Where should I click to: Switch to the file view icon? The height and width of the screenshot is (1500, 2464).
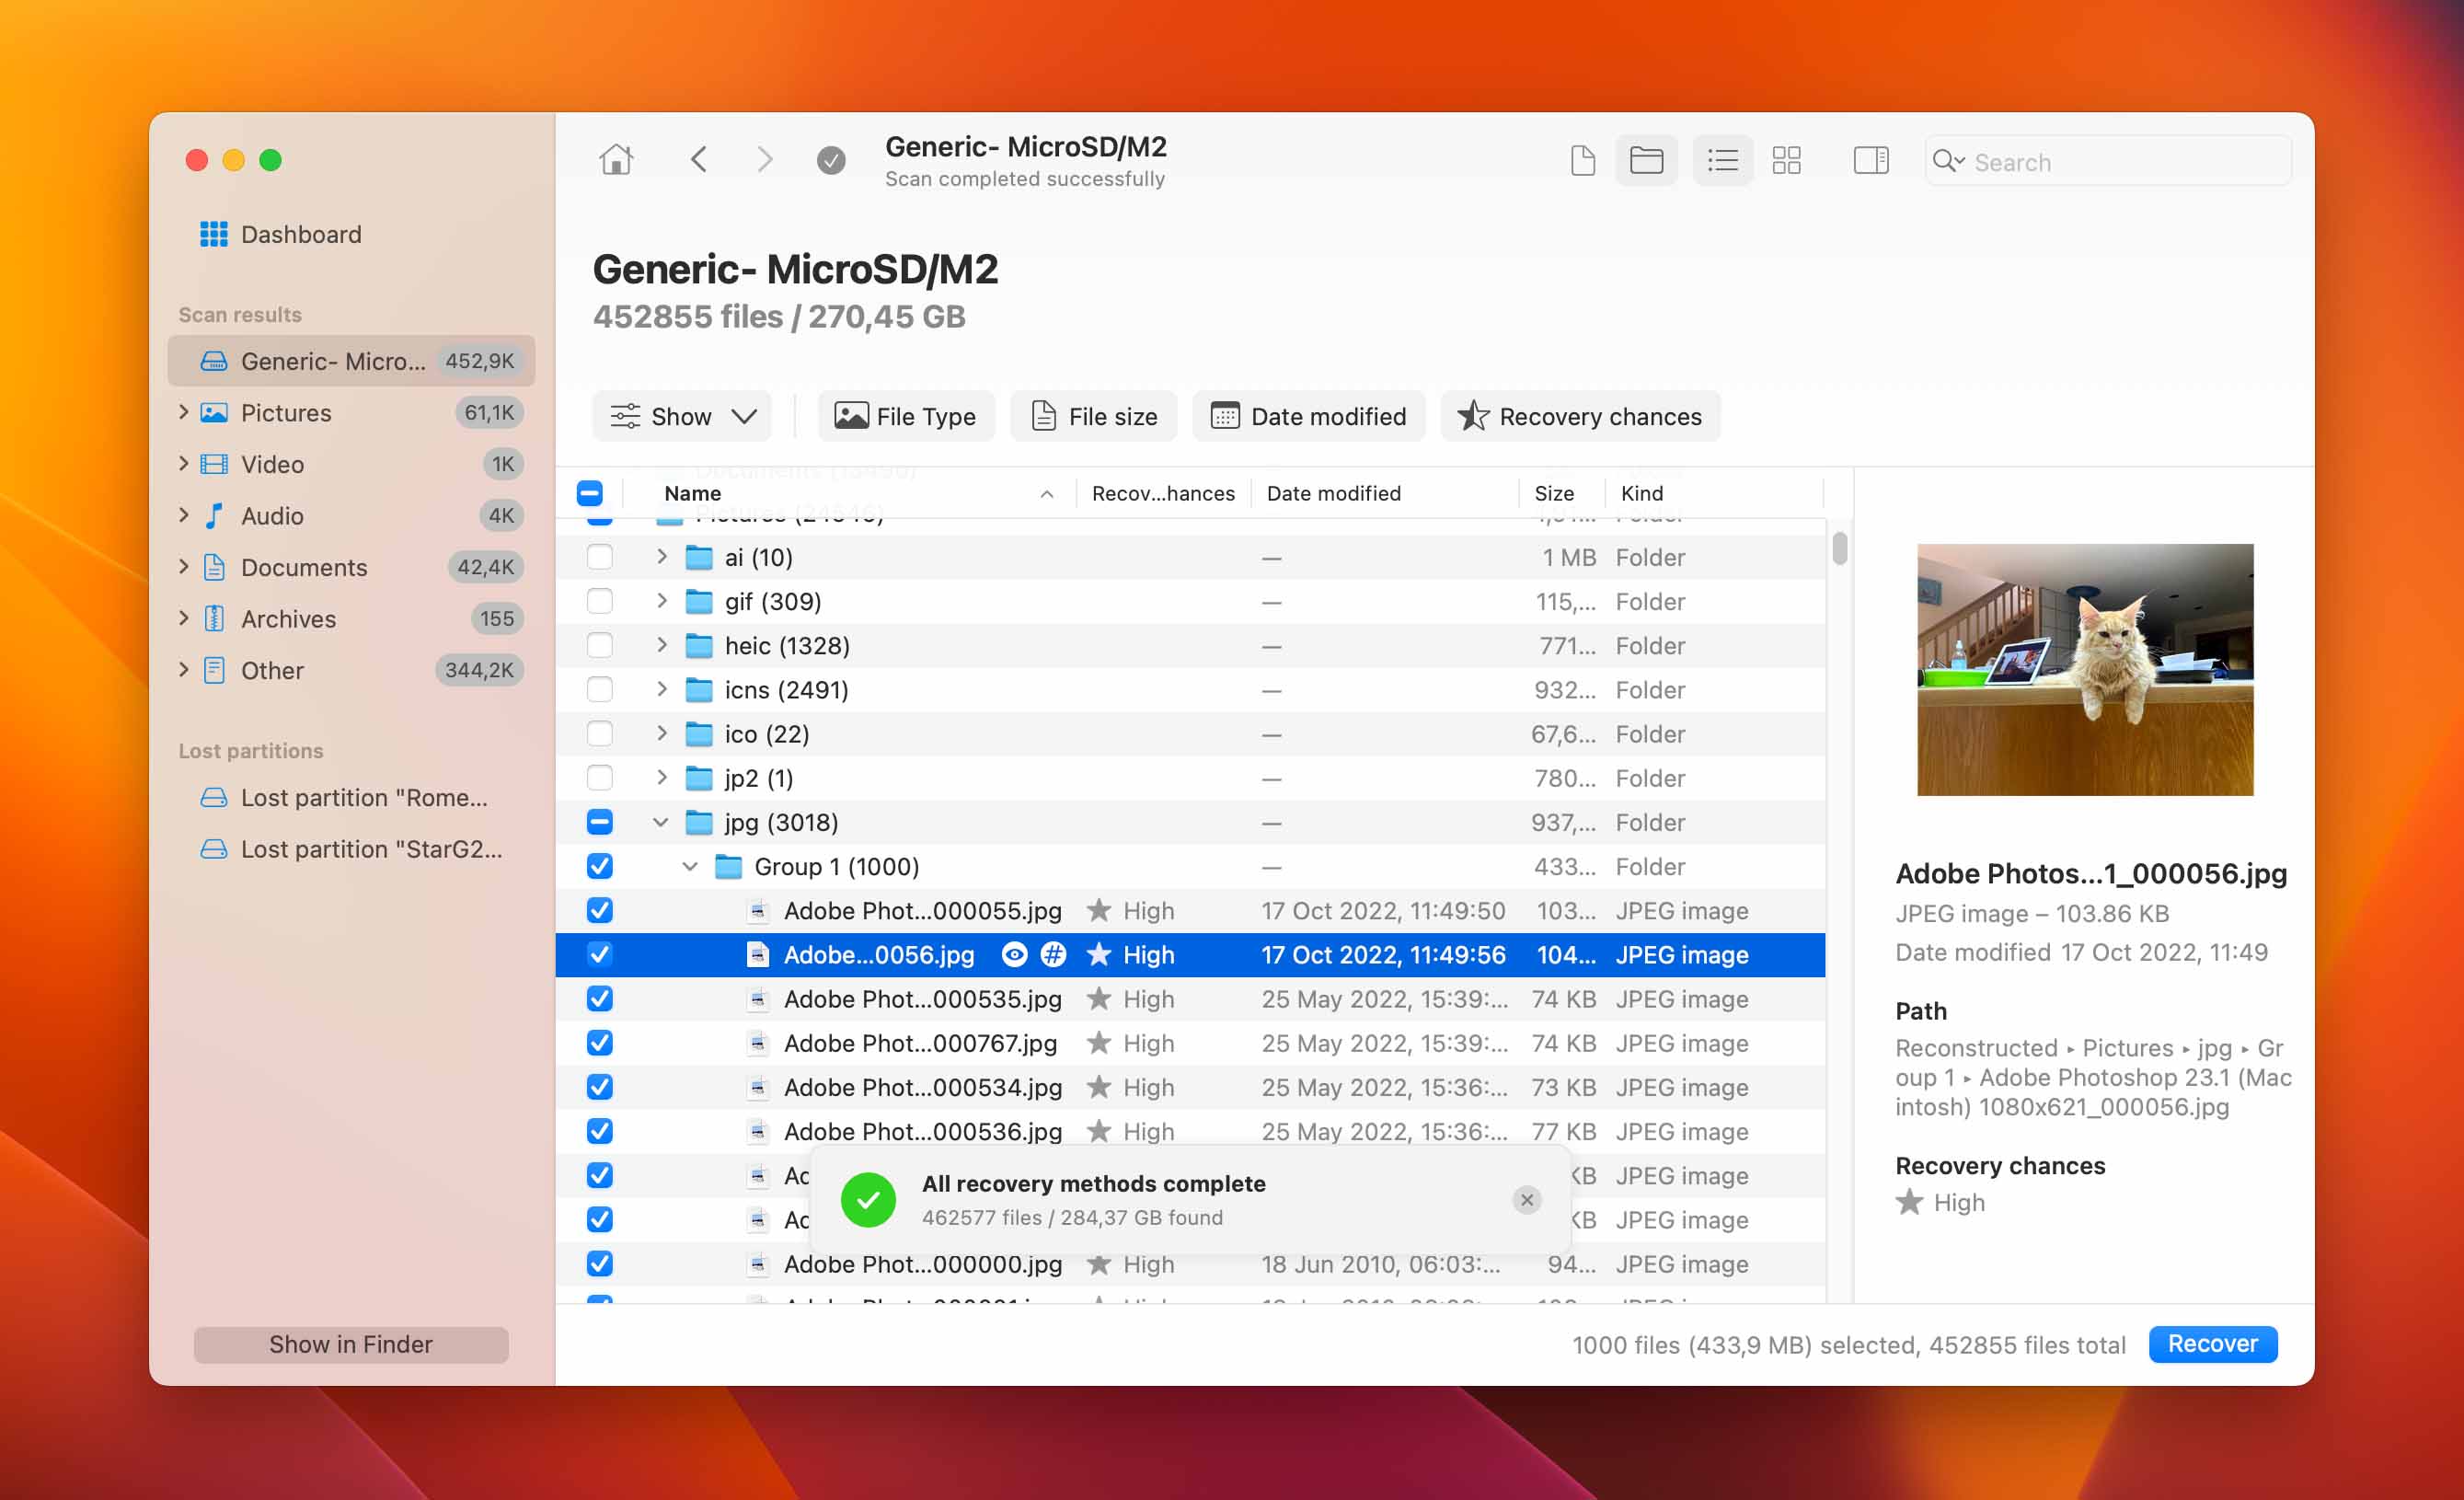(x=1582, y=160)
